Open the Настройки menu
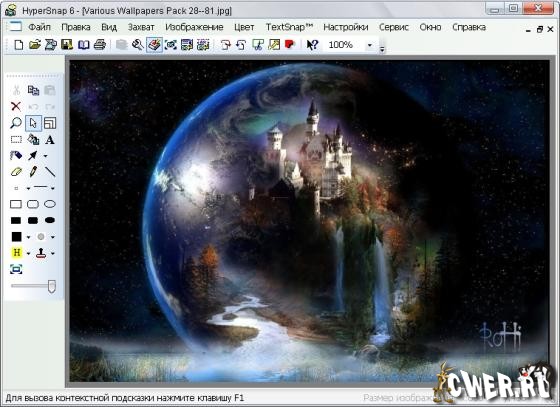This screenshot has height=407, width=560. click(345, 27)
